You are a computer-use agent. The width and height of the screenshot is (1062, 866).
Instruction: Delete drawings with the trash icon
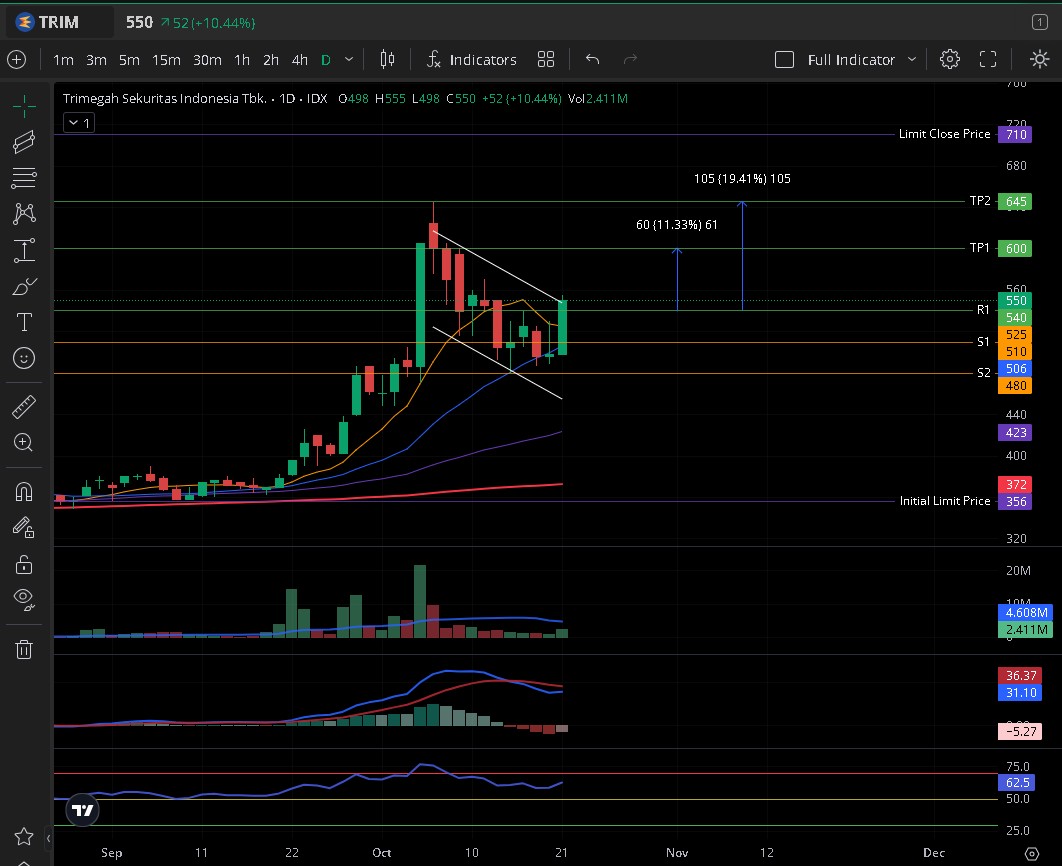(x=25, y=649)
